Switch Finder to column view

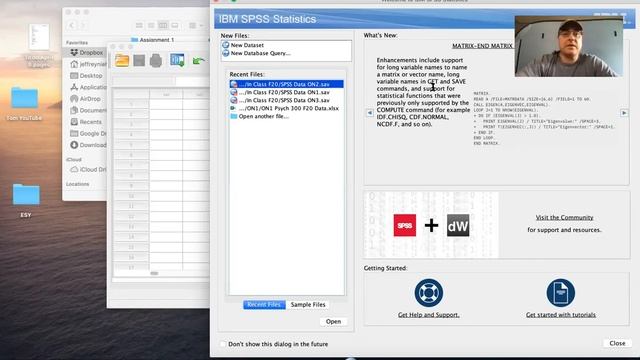(163, 25)
